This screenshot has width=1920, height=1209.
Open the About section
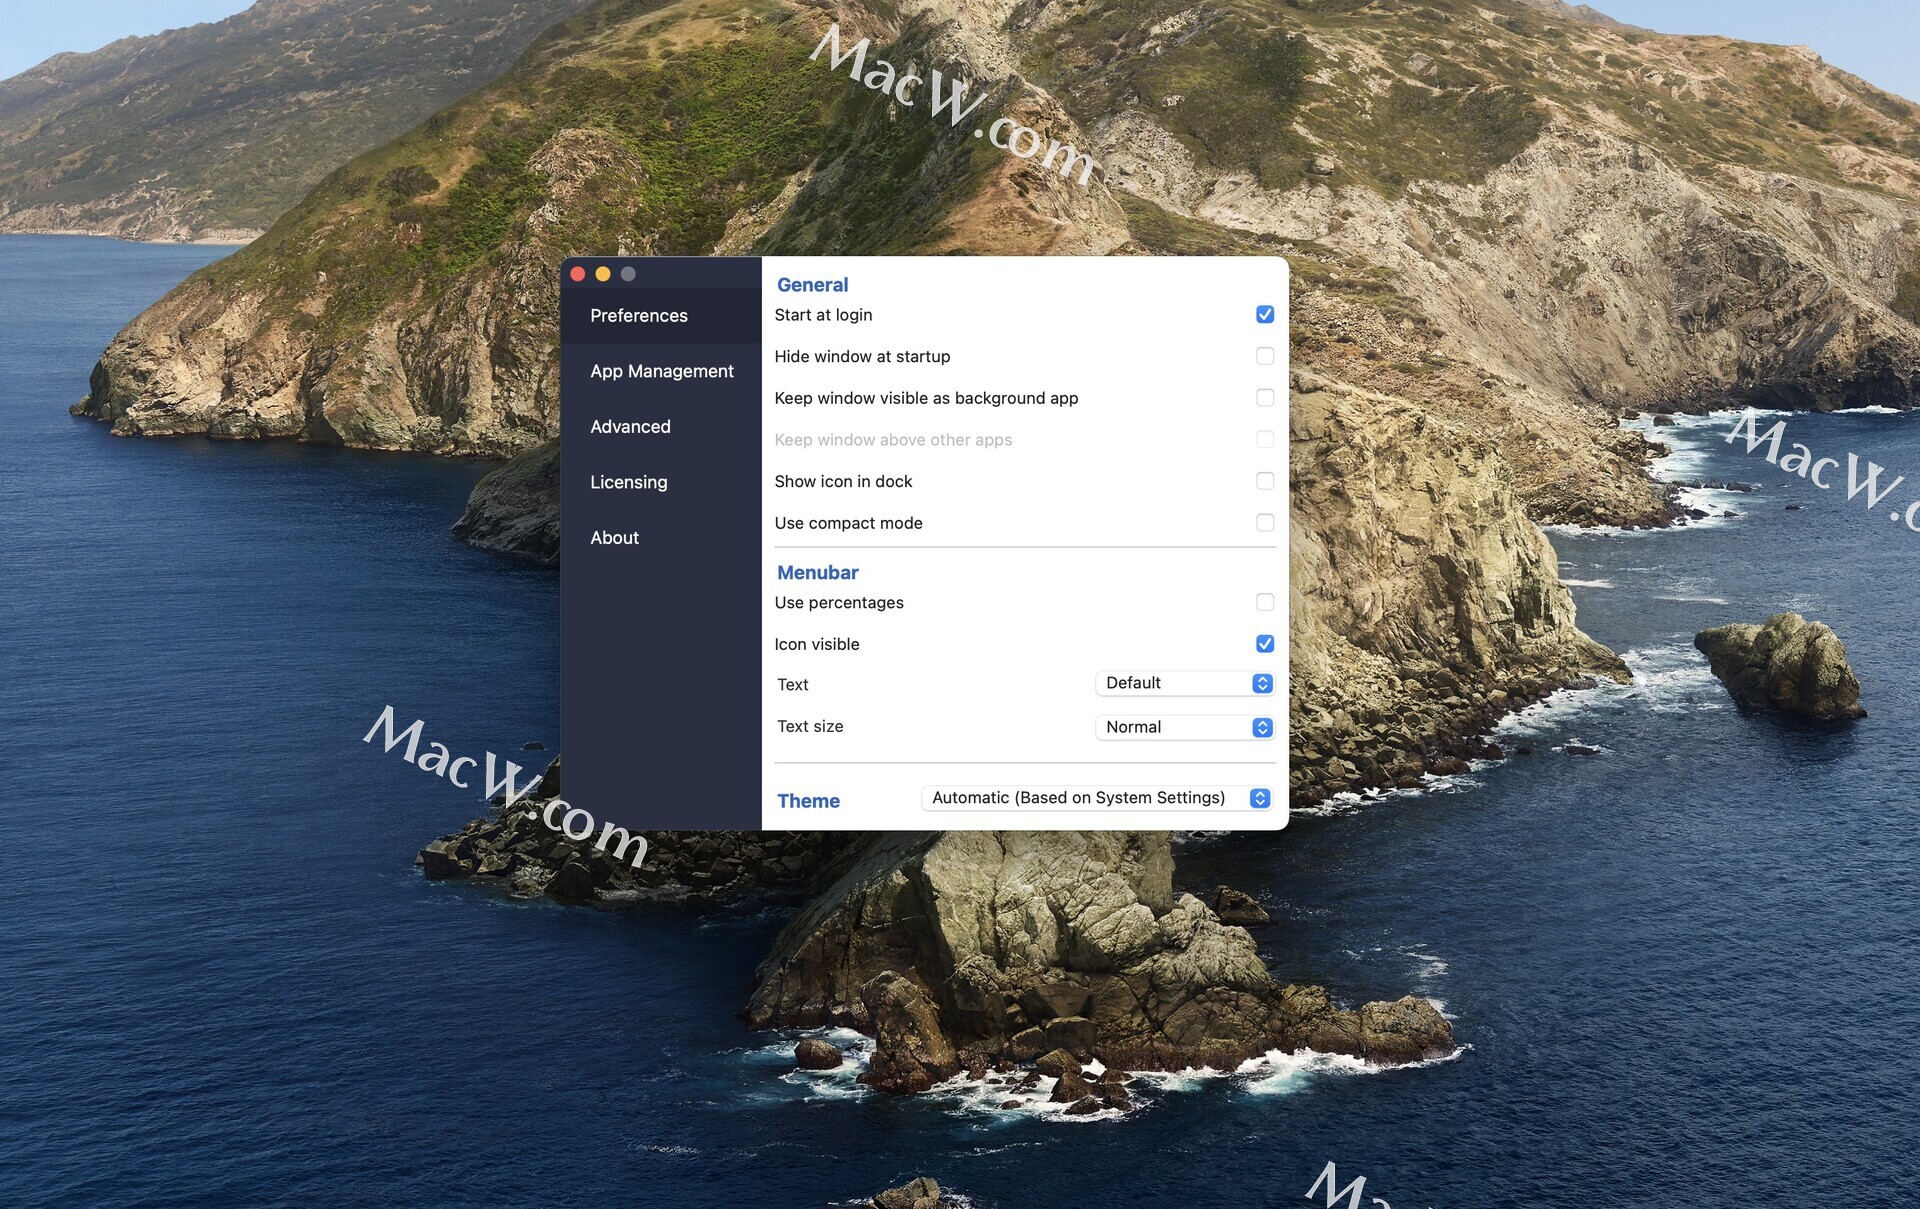614,538
